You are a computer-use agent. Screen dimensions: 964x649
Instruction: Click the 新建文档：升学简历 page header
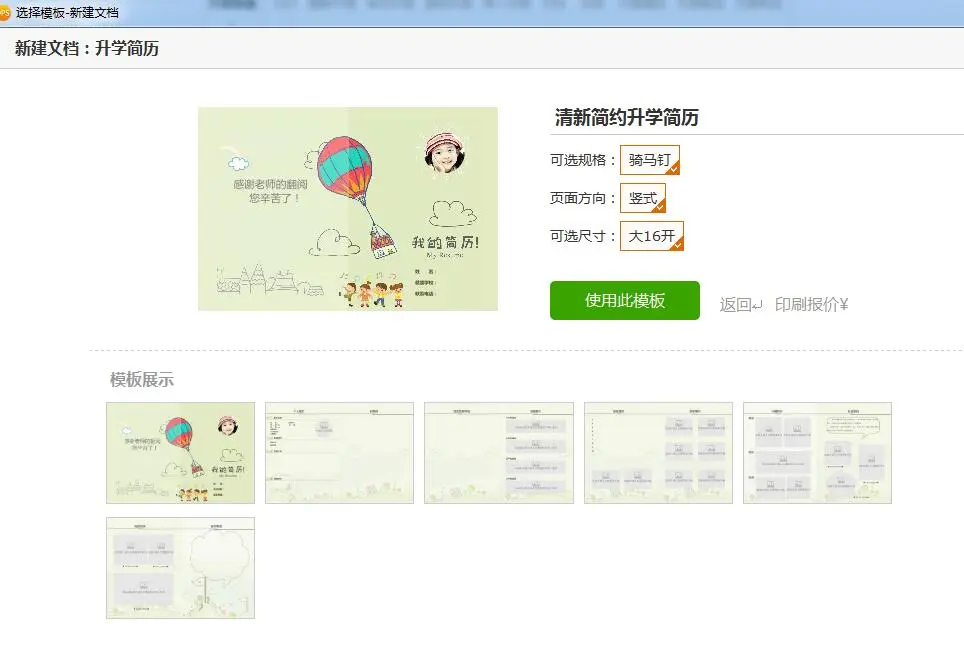(86, 47)
